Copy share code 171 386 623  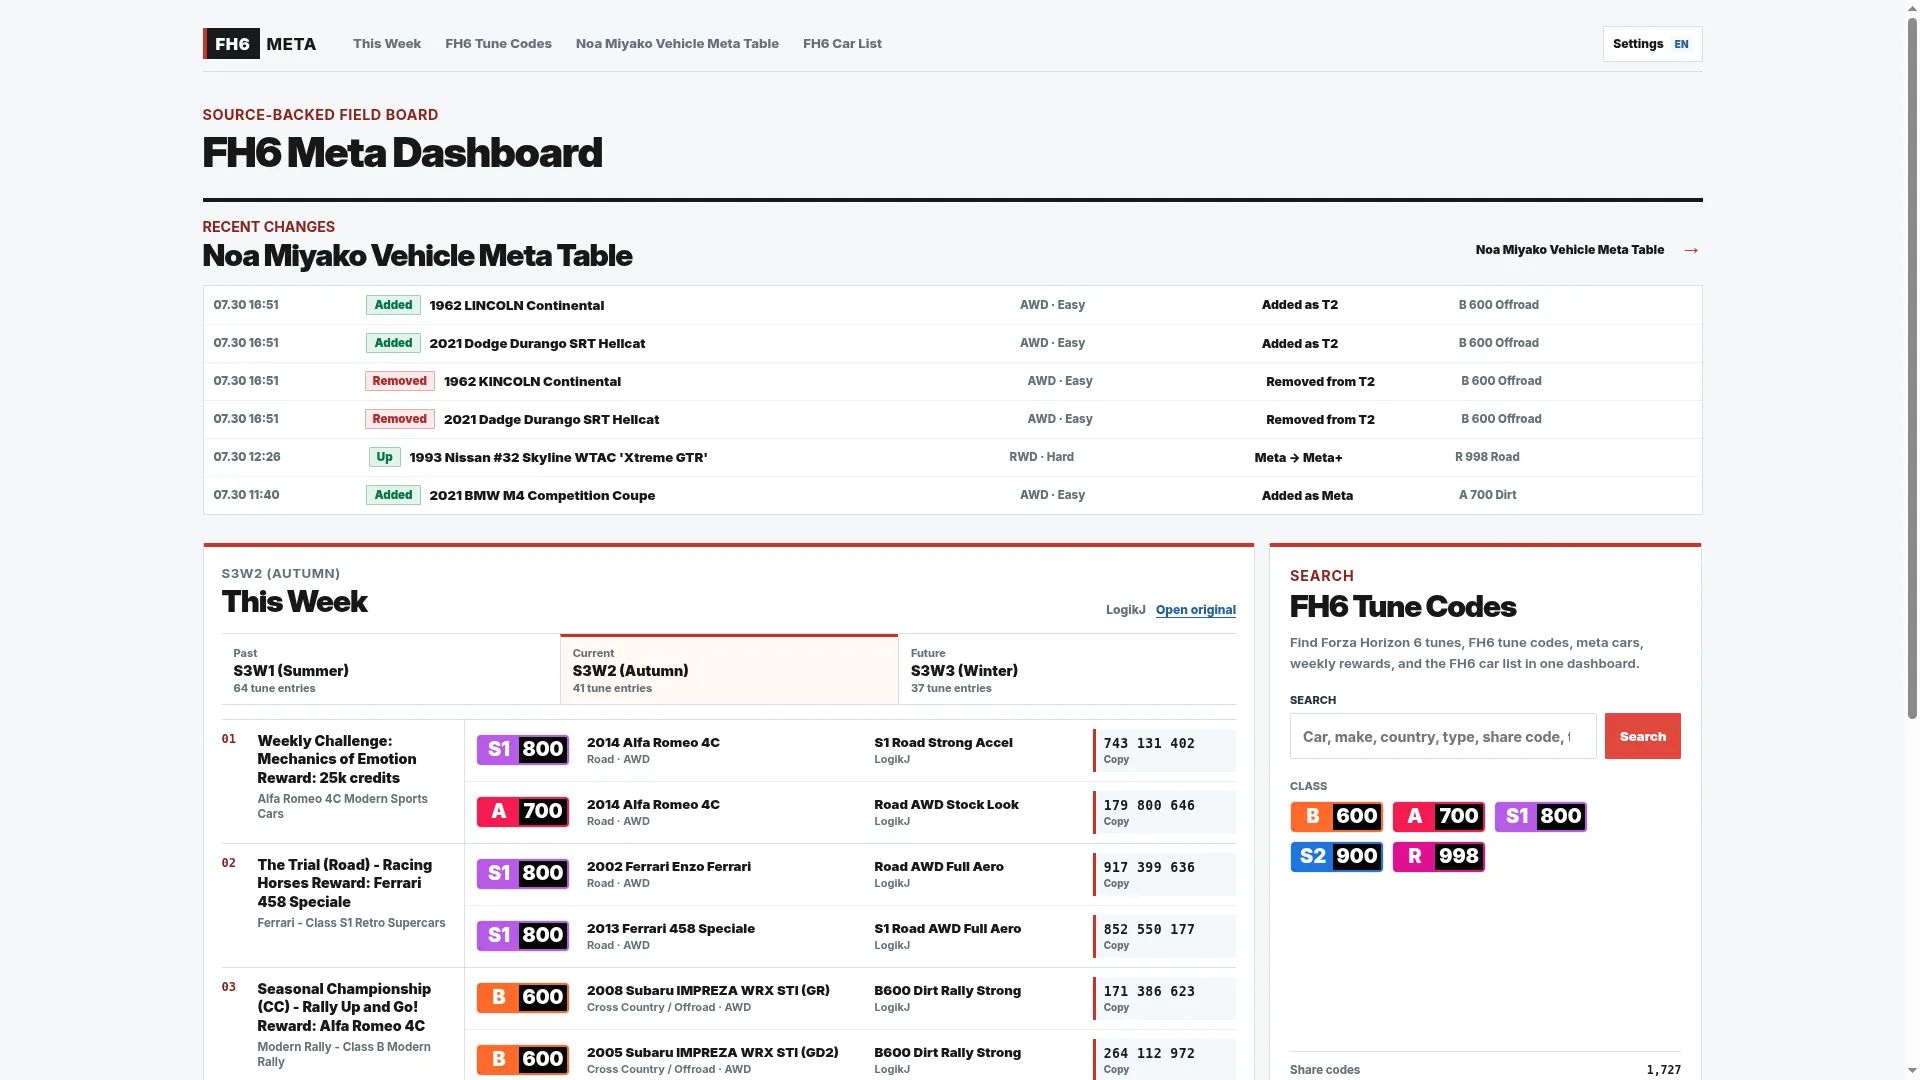[1164, 998]
